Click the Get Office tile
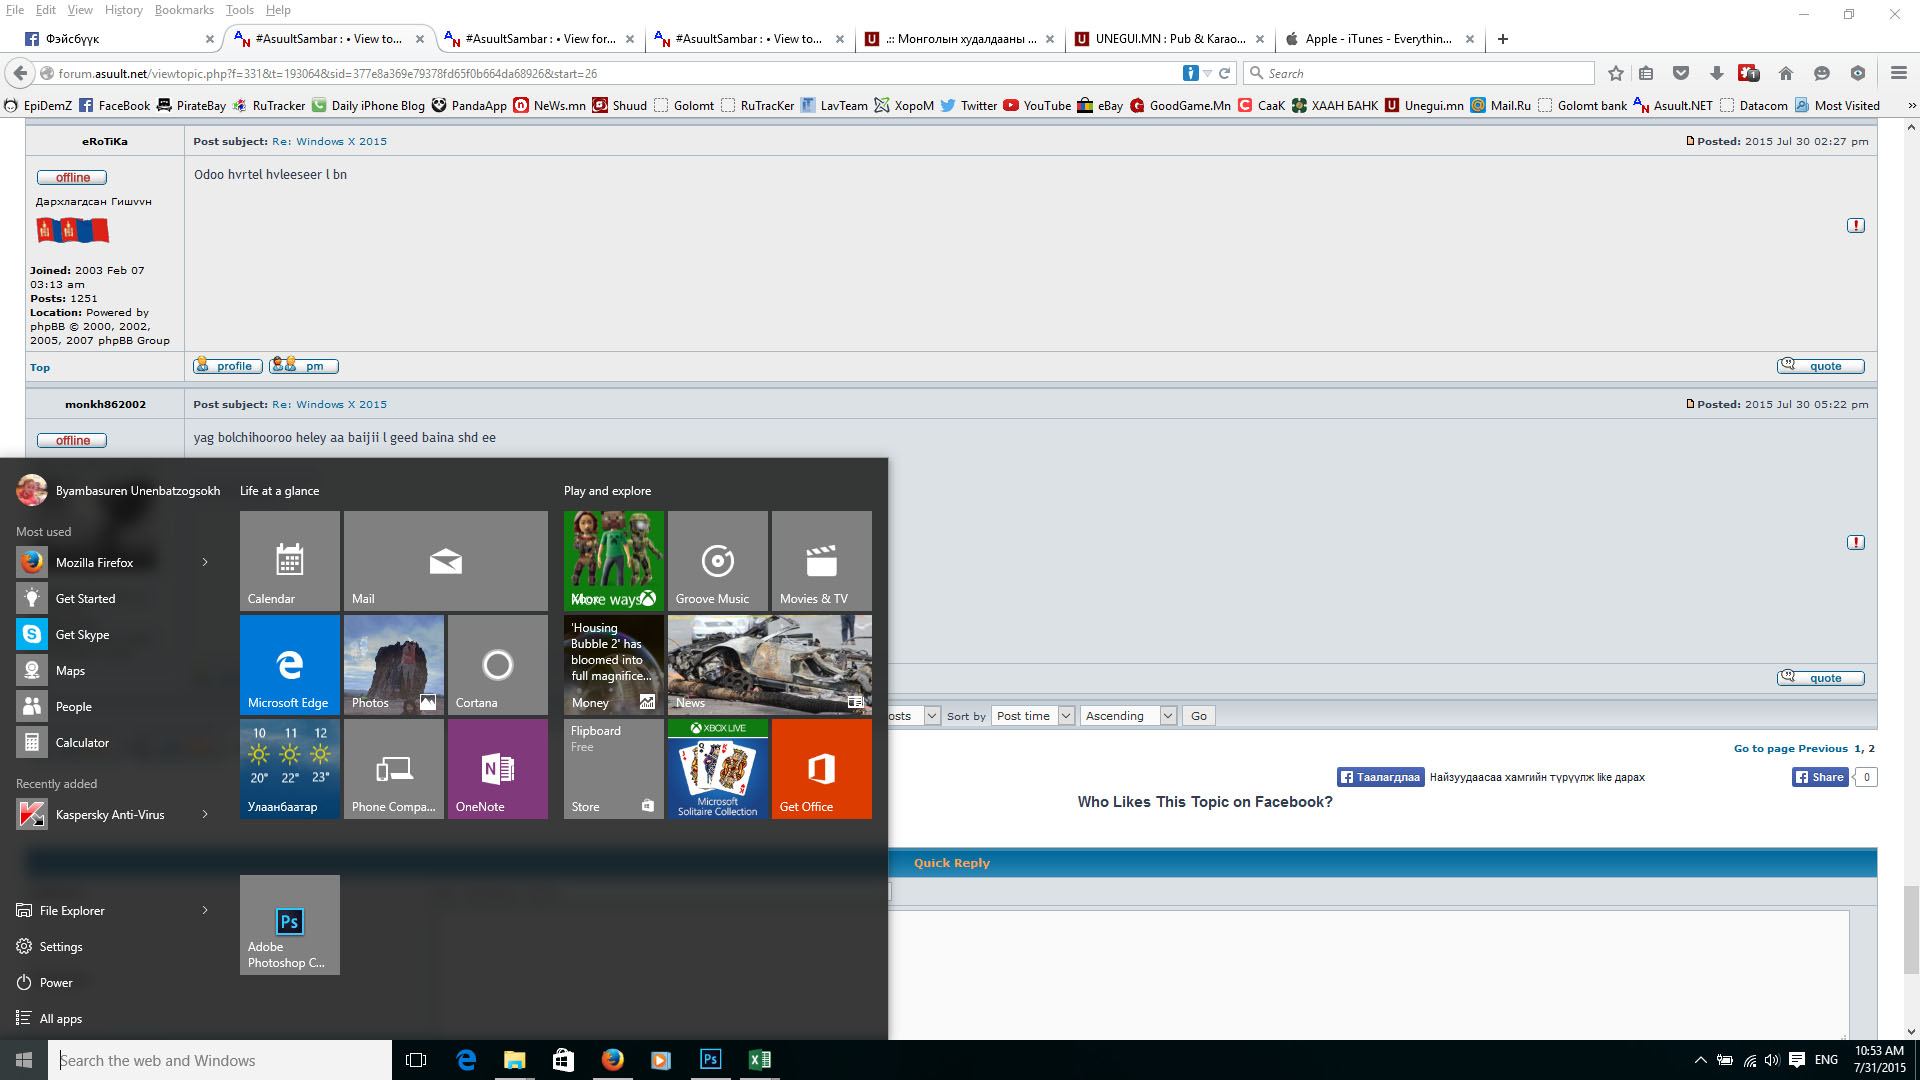Viewport: 1920px width, 1080px height. (x=821, y=768)
